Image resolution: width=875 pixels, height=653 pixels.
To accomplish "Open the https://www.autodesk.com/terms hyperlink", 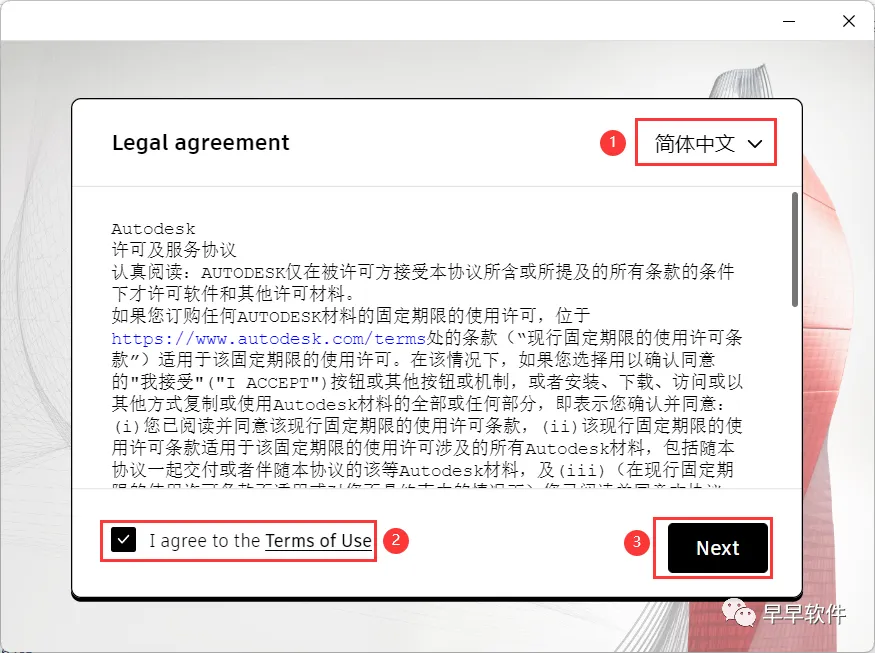I will click(268, 338).
